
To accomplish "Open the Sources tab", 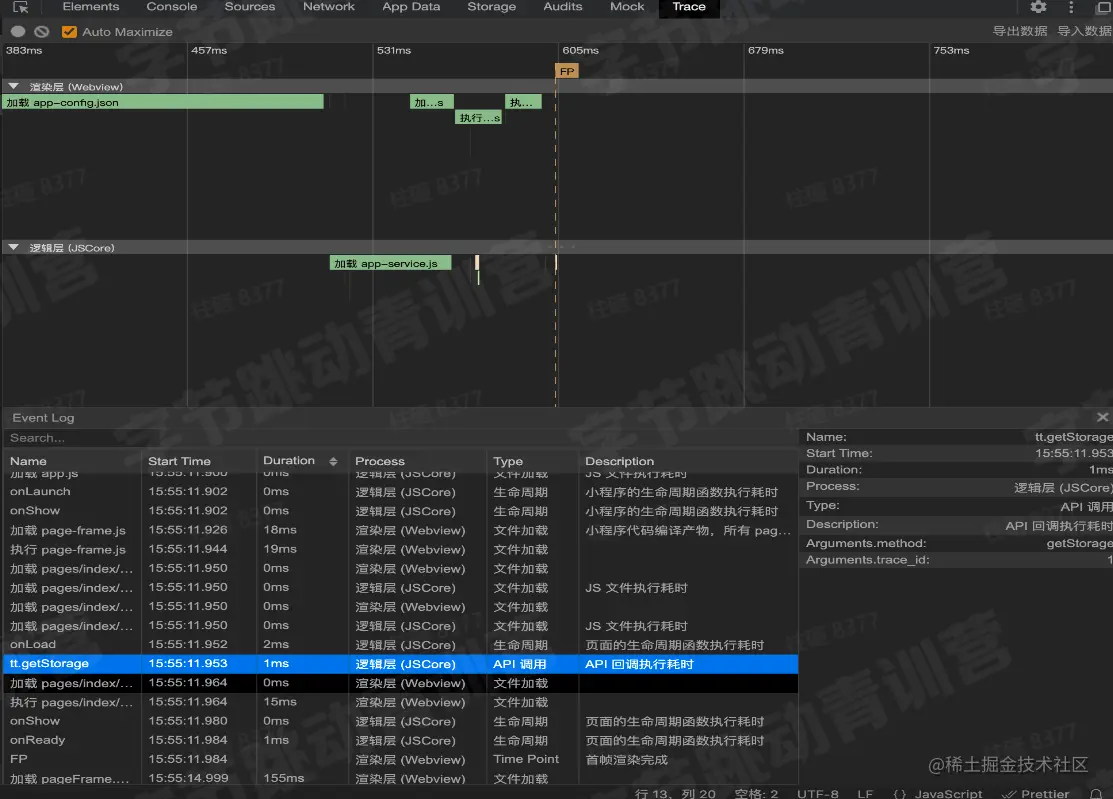I will pyautogui.click(x=250, y=7).
